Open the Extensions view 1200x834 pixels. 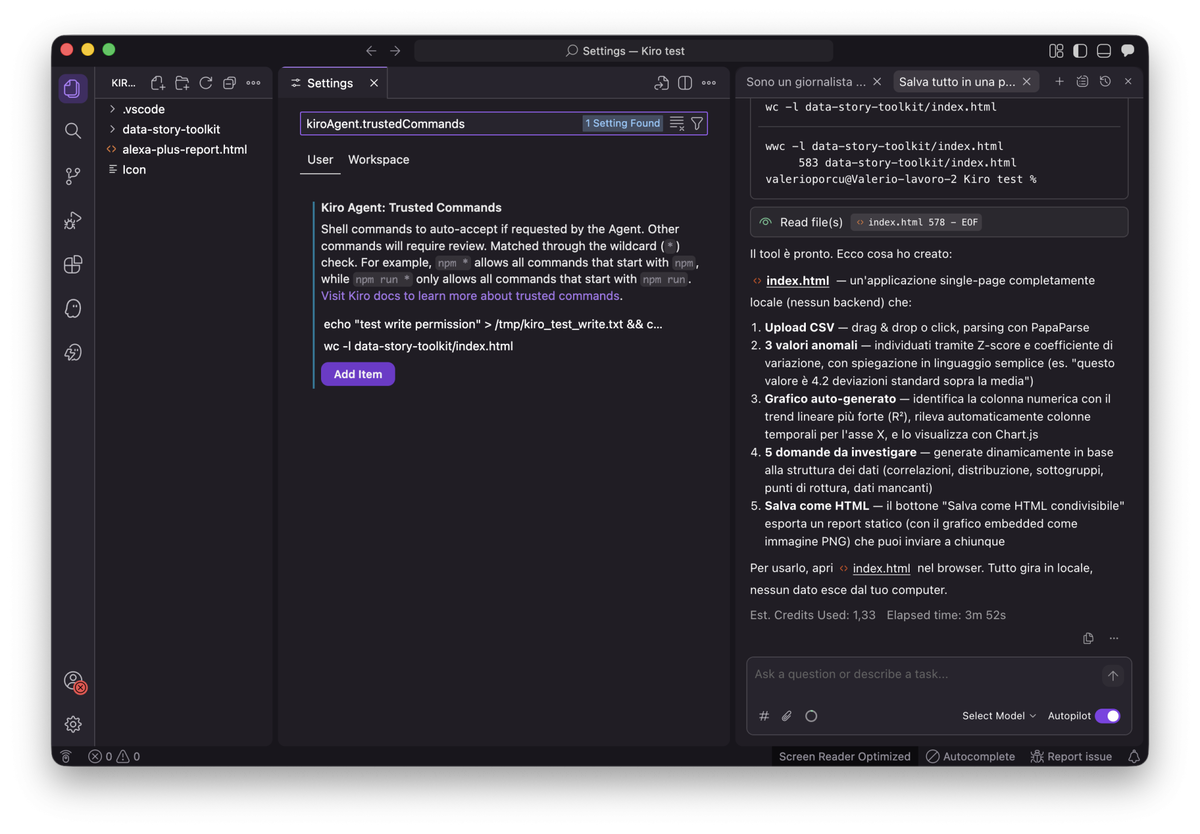72,264
